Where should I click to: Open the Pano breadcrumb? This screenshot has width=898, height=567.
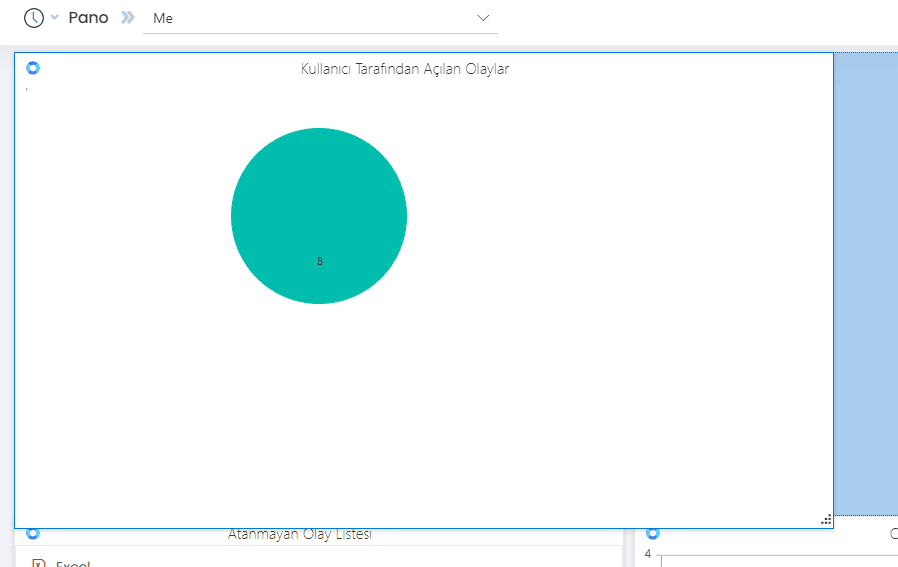click(88, 18)
